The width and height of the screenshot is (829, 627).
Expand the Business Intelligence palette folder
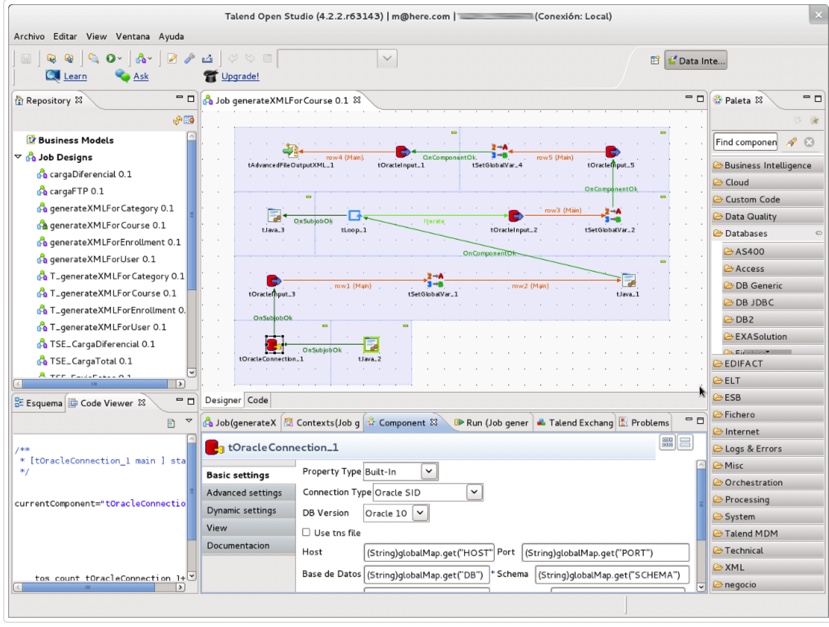pyautogui.click(x=767, y=165)
